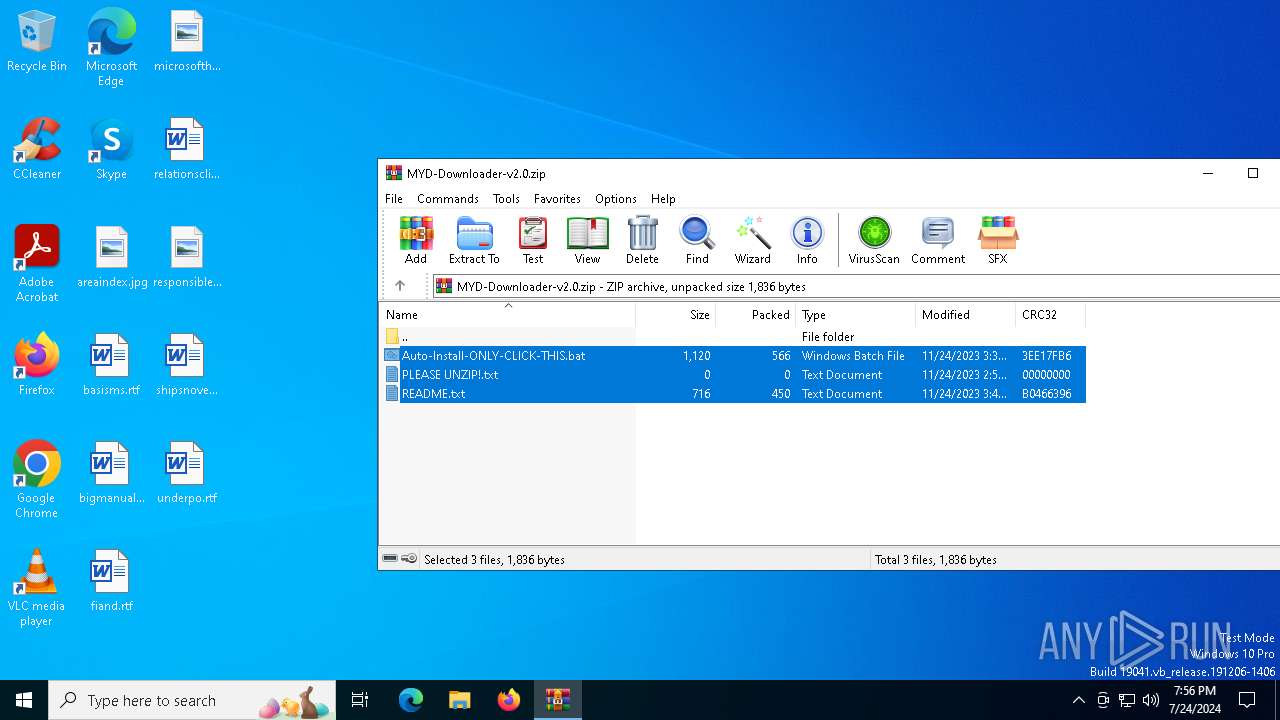This screenshot has height=720, width=1280.
Task: Select the responsible image file on desktop
Action: (187, 257)
